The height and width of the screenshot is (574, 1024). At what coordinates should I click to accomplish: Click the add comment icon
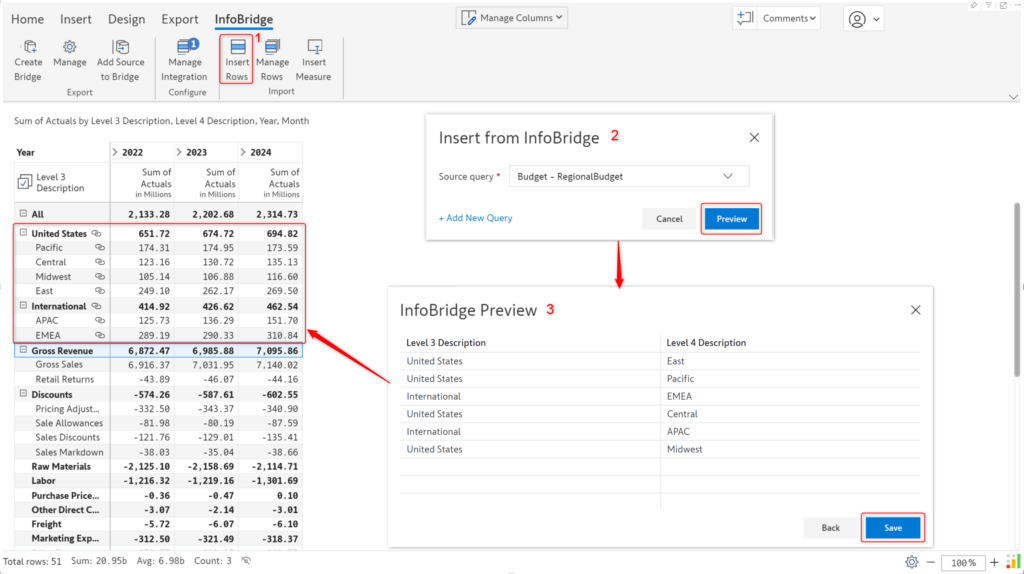point(744,18)
